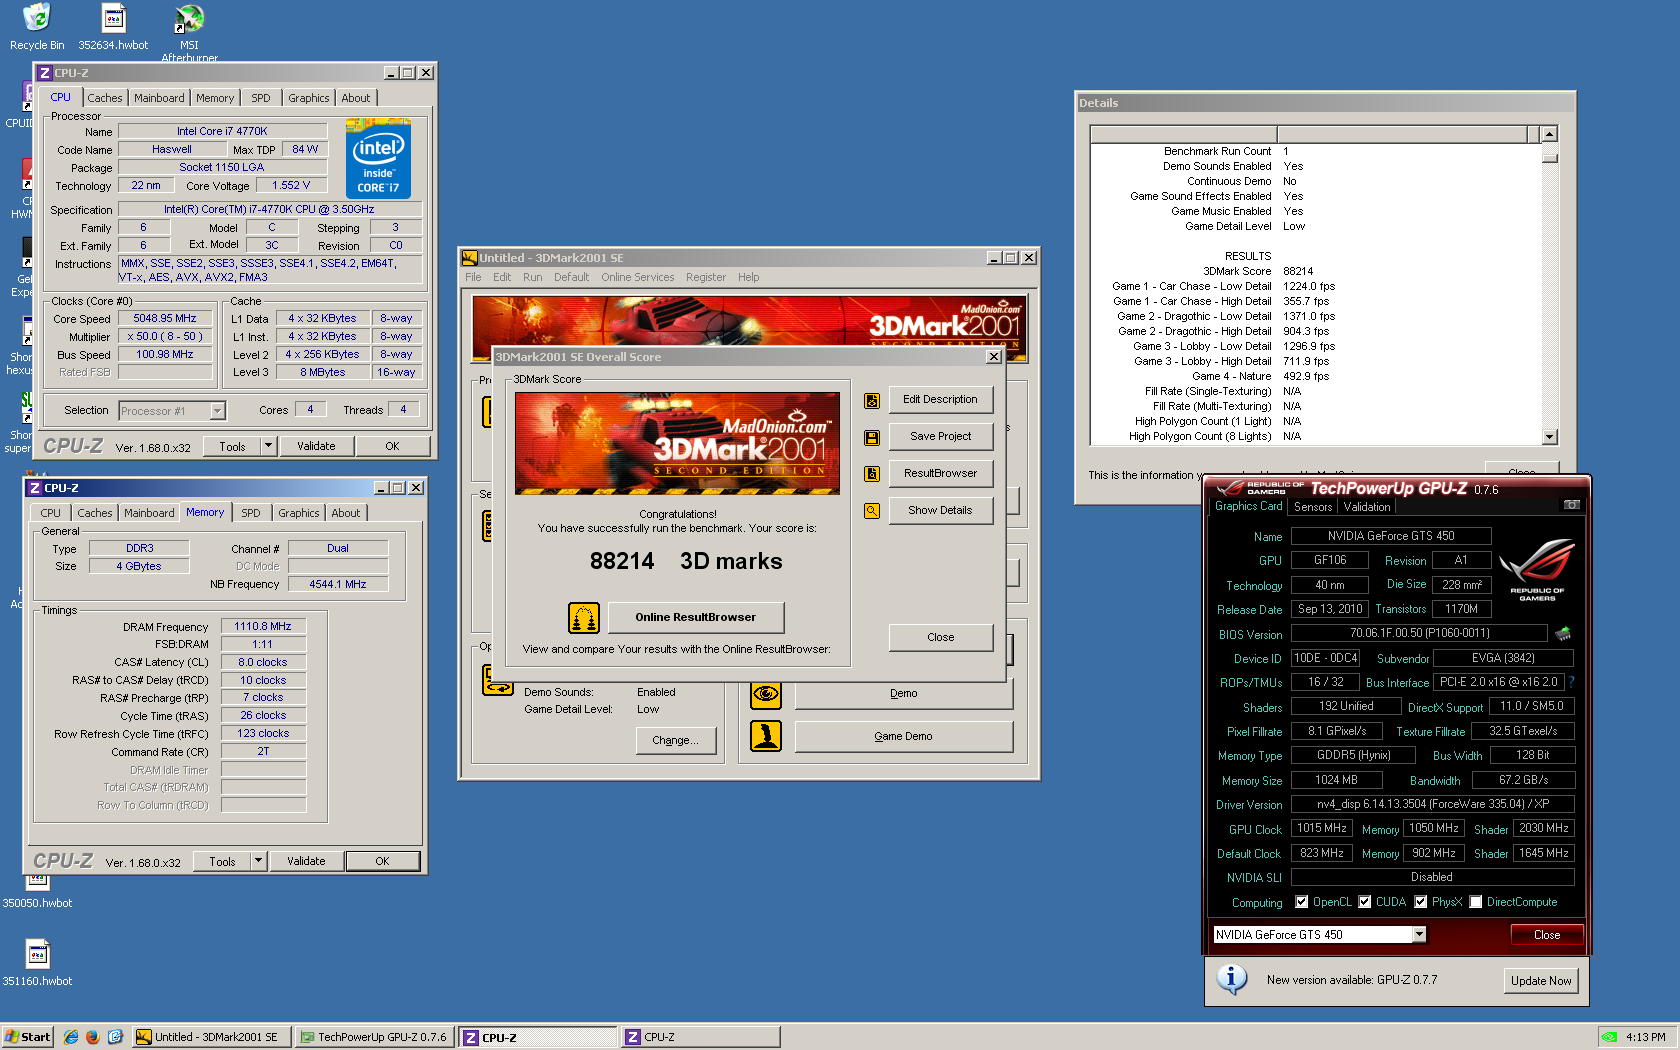Launch MSI Afterburner from the desktop shortcut

(189, 32)
